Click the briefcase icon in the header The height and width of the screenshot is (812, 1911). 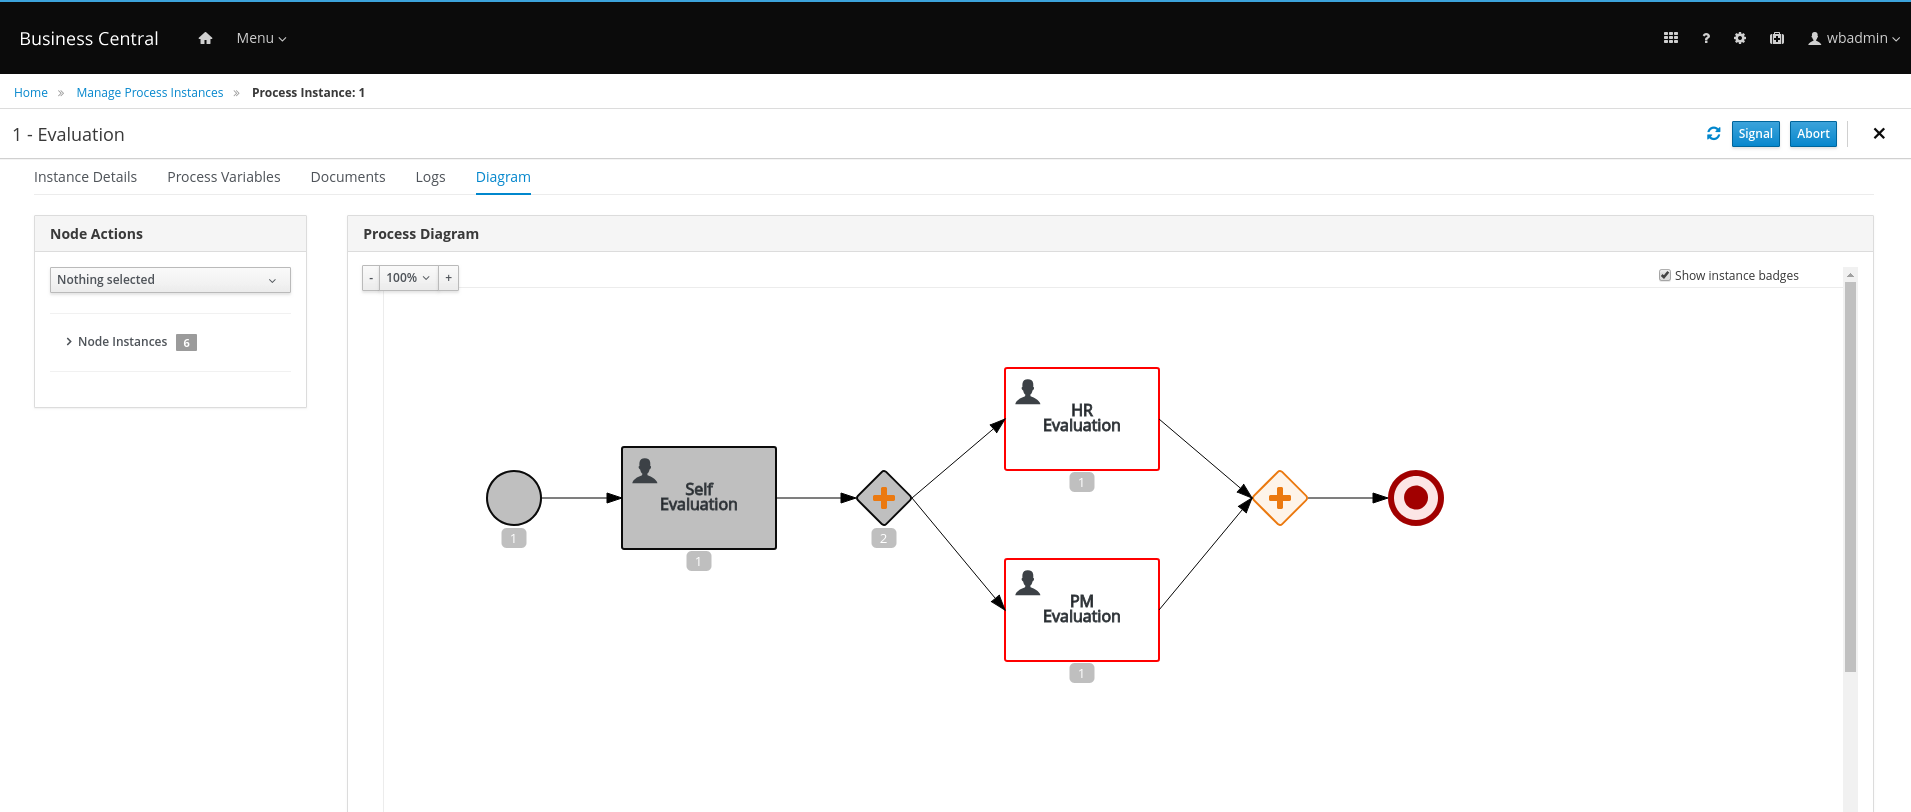(1777, 38)
